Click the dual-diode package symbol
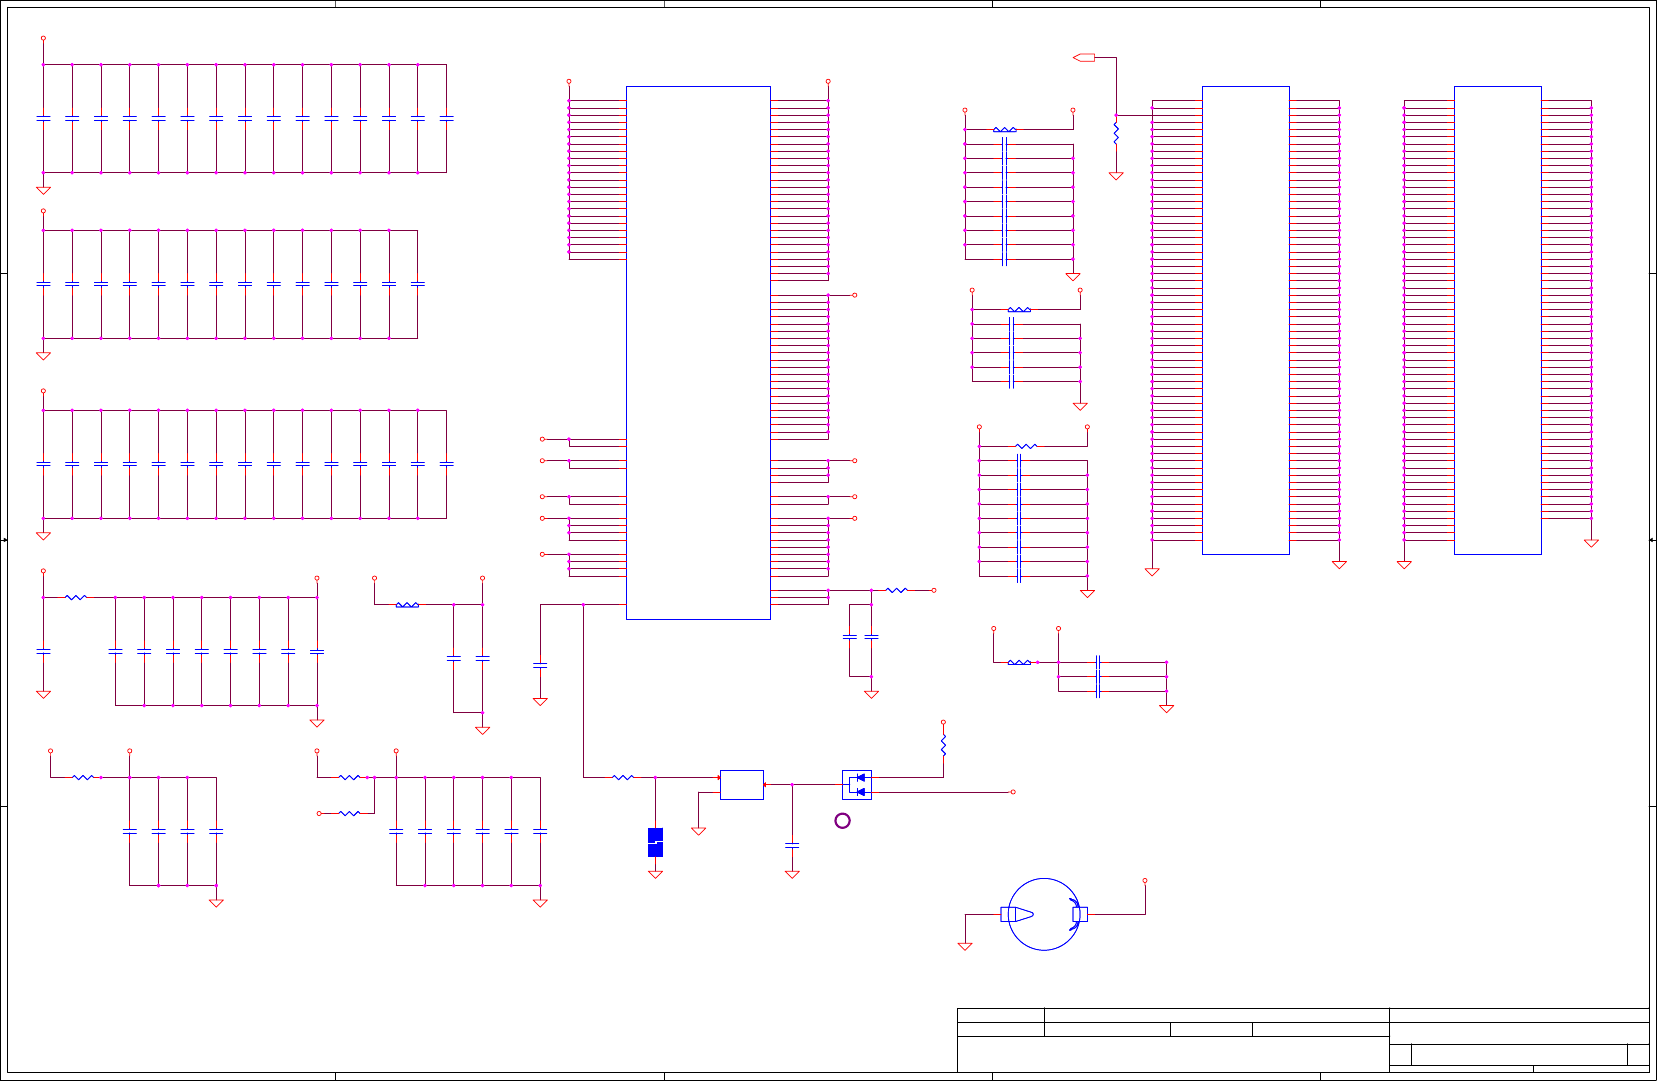The image size is (1657, 1081). tap(857, 784)
